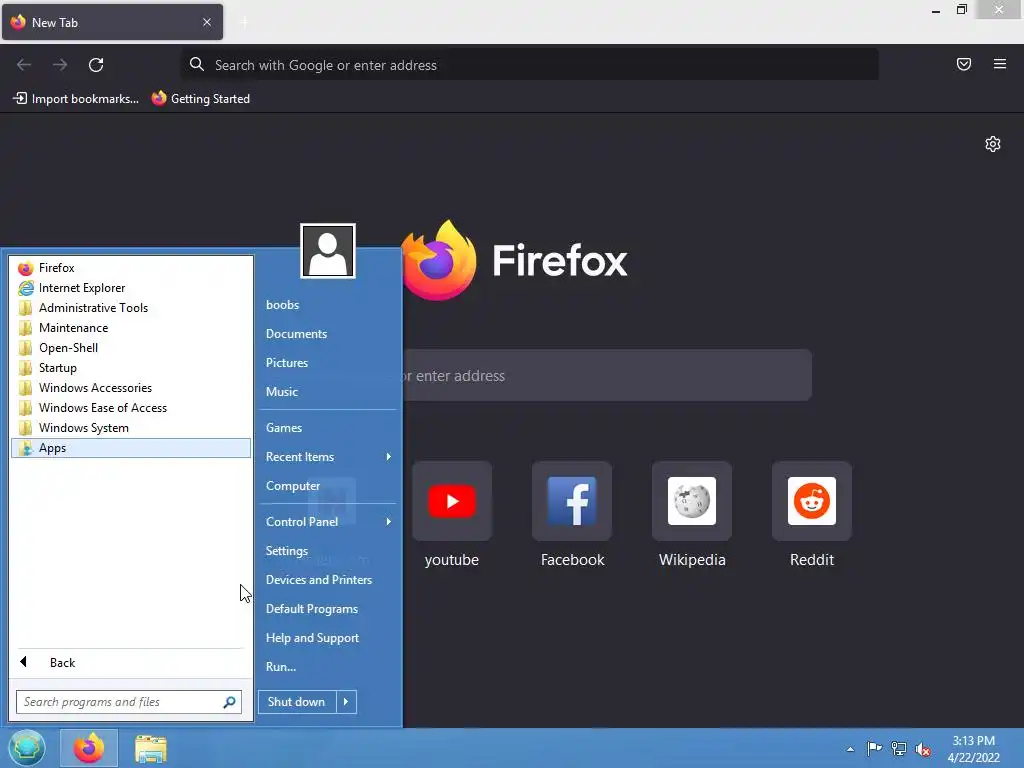Open File Explorer from the taskbar
This screenshot has width=1024, height=768.
[151, 749]
